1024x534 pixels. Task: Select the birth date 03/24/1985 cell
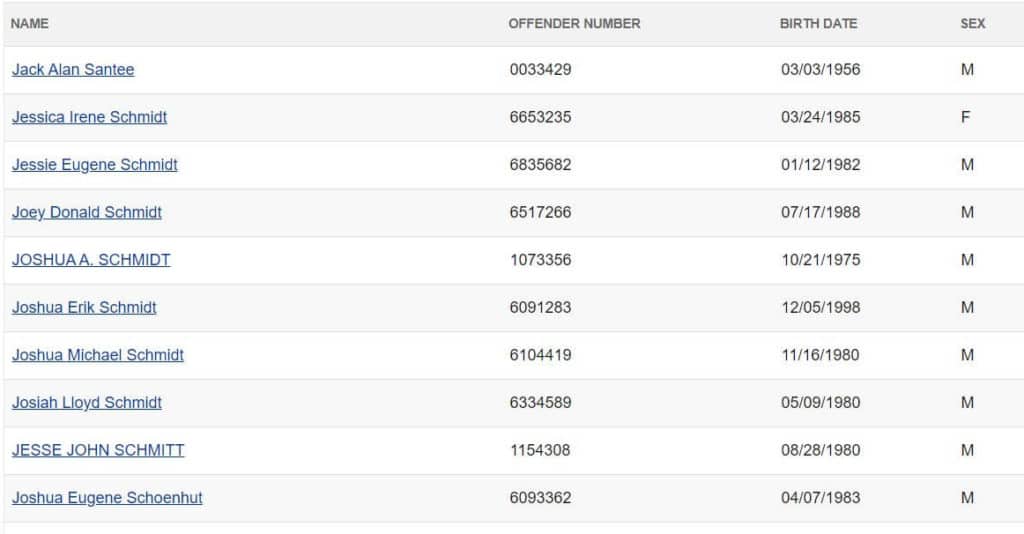(x=820, y=117)
